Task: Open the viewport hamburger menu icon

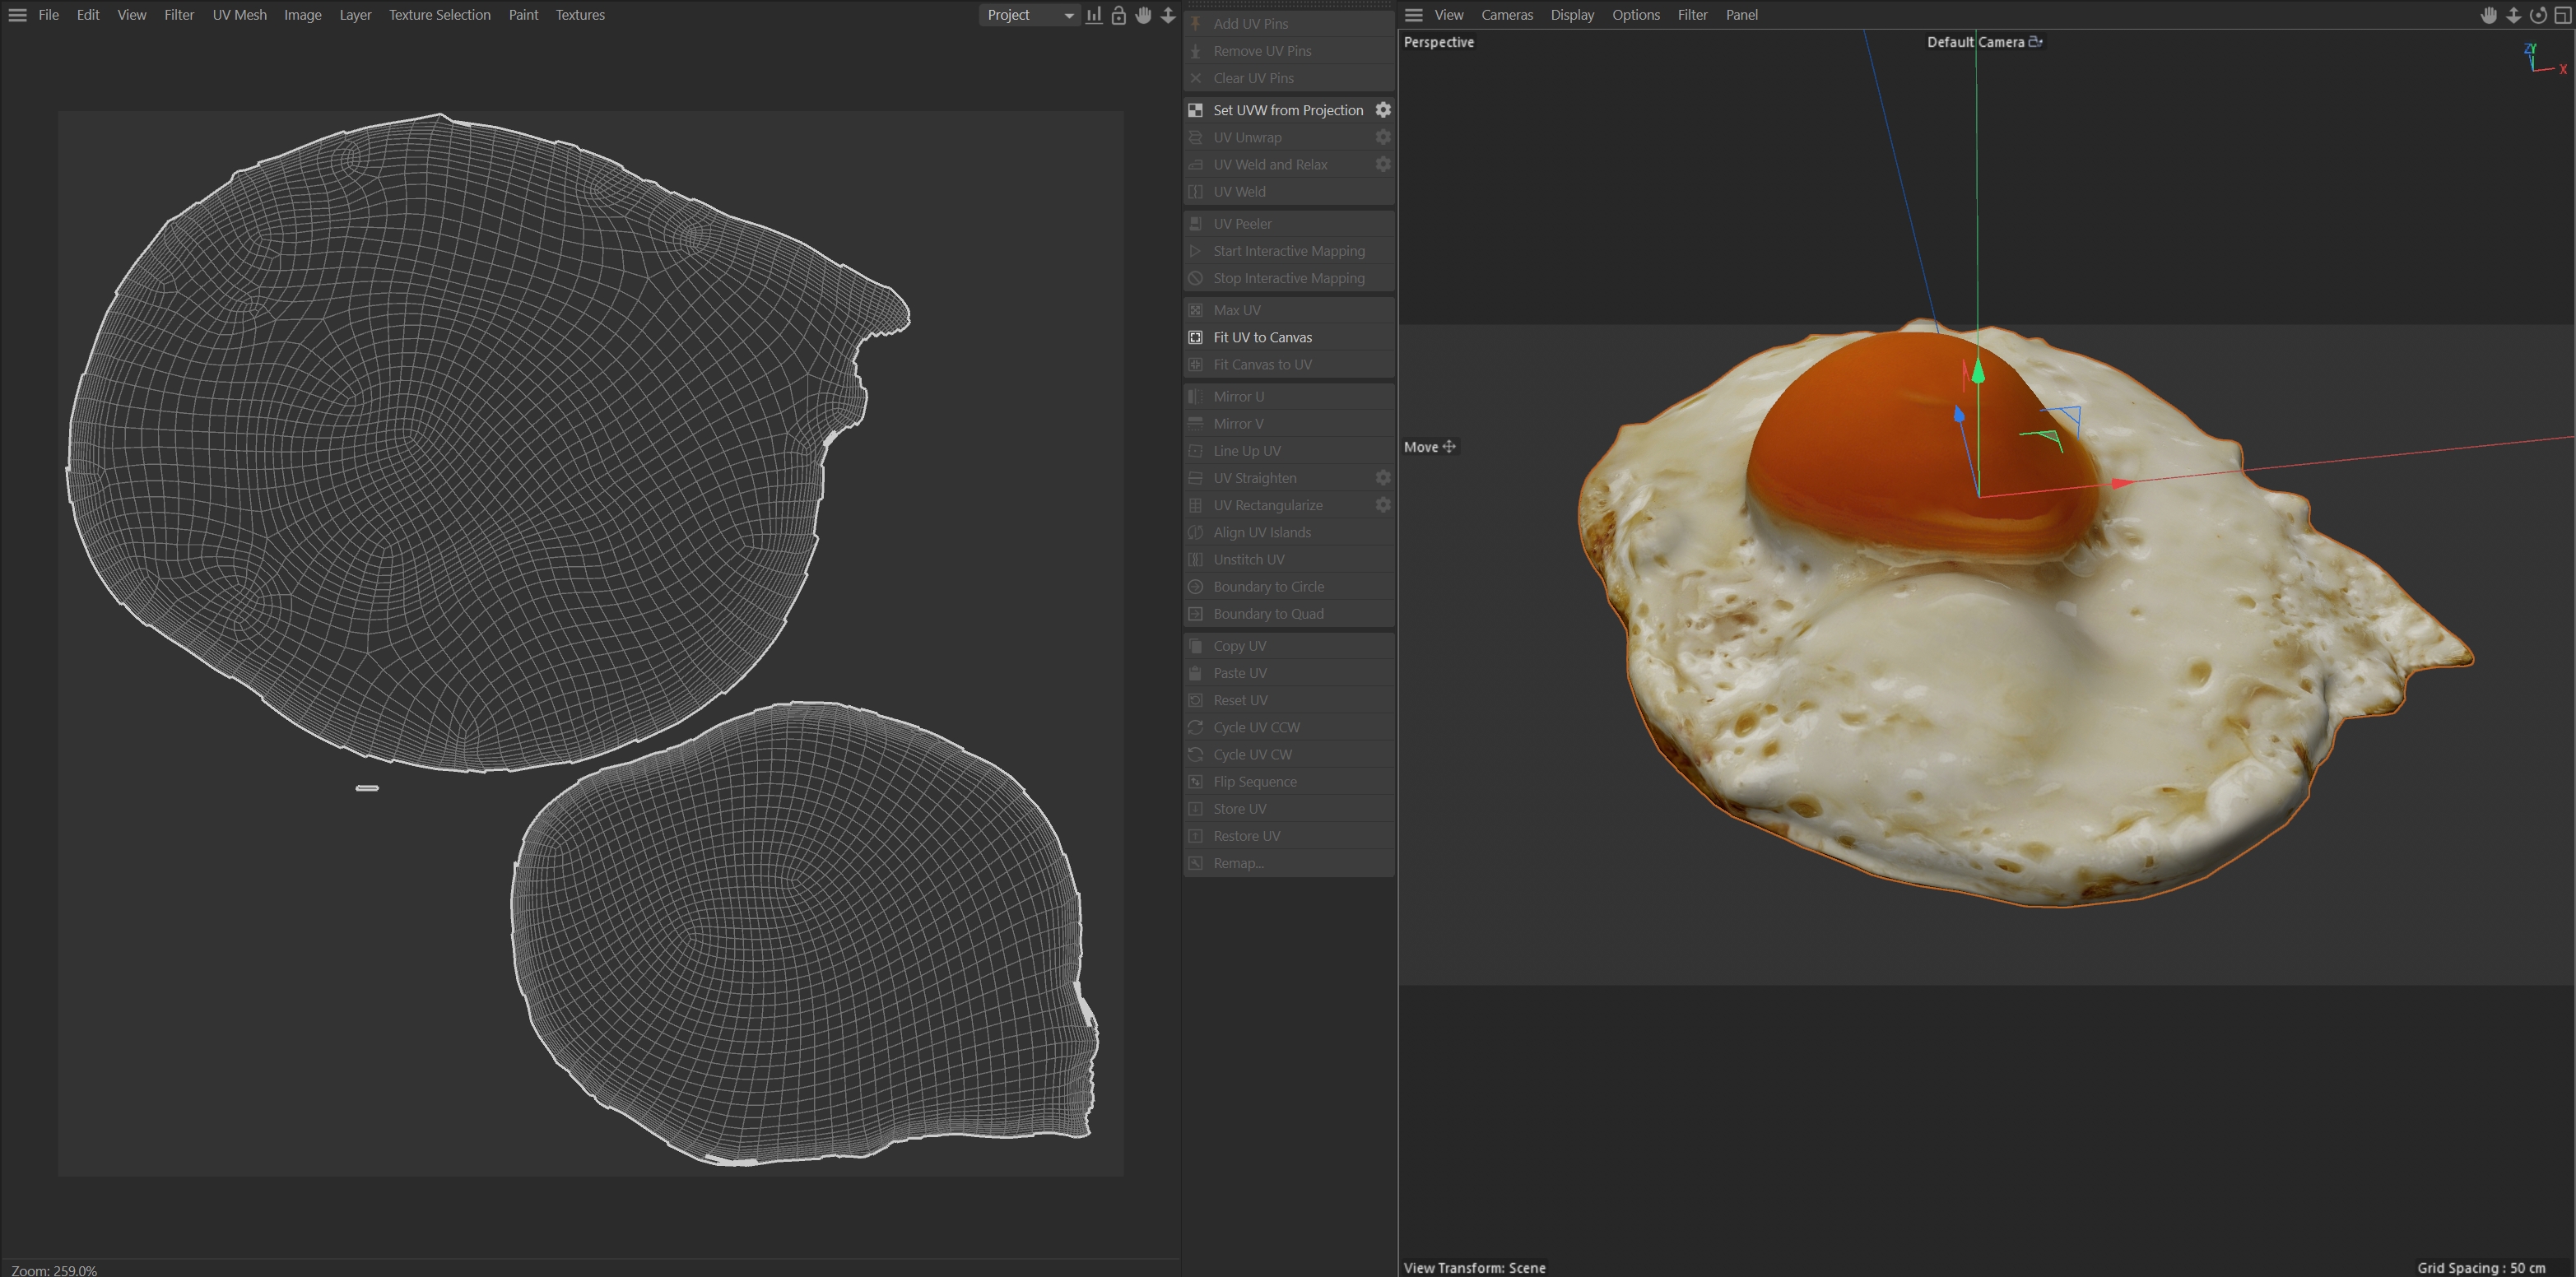Action: [x=1413, y=15]
